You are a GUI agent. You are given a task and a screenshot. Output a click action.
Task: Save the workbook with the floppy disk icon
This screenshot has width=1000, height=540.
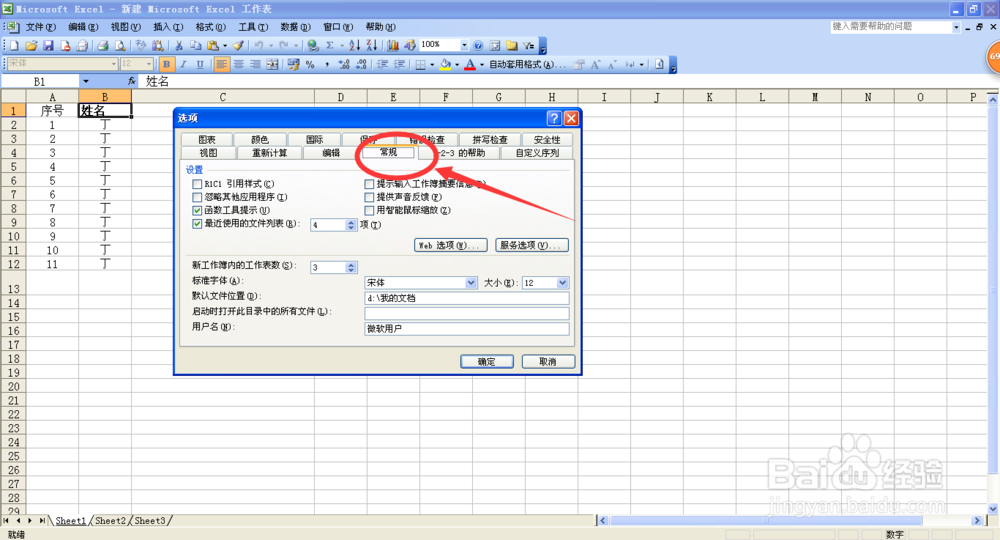48,45
